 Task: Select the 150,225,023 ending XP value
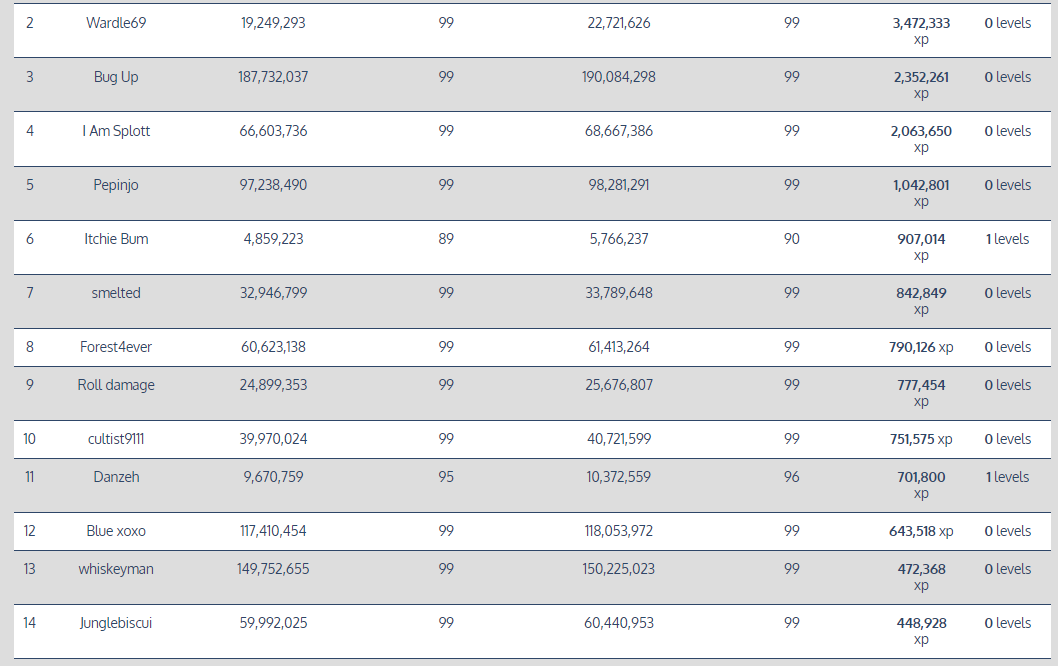coord(619,569)
